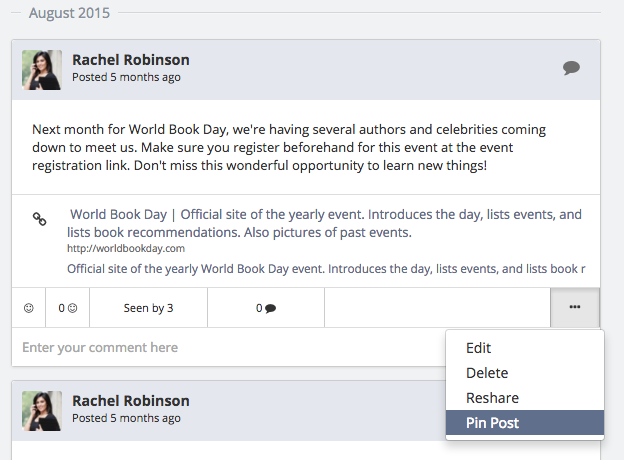Screen dimensions: 624x460
Task: Click the smiley reaction icon on the post
Action: 29,308
